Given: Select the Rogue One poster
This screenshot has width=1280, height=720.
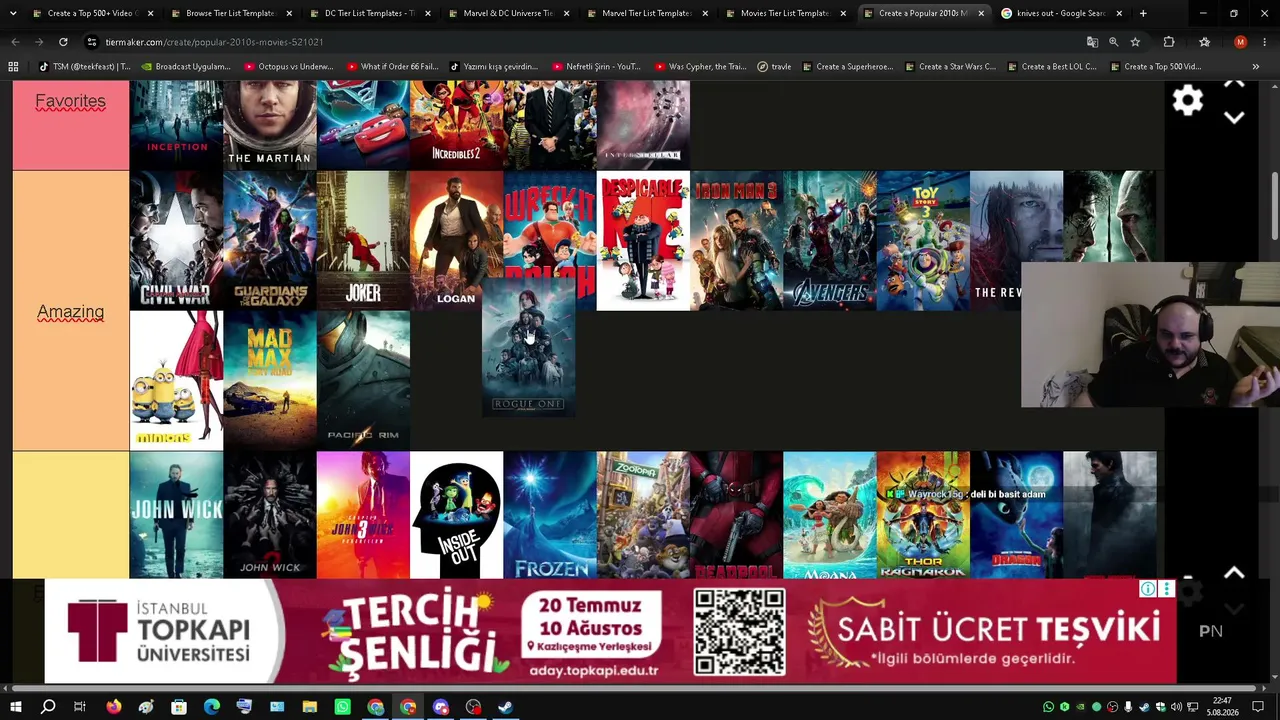Looking at the screenshot, I should pos(528,347).
